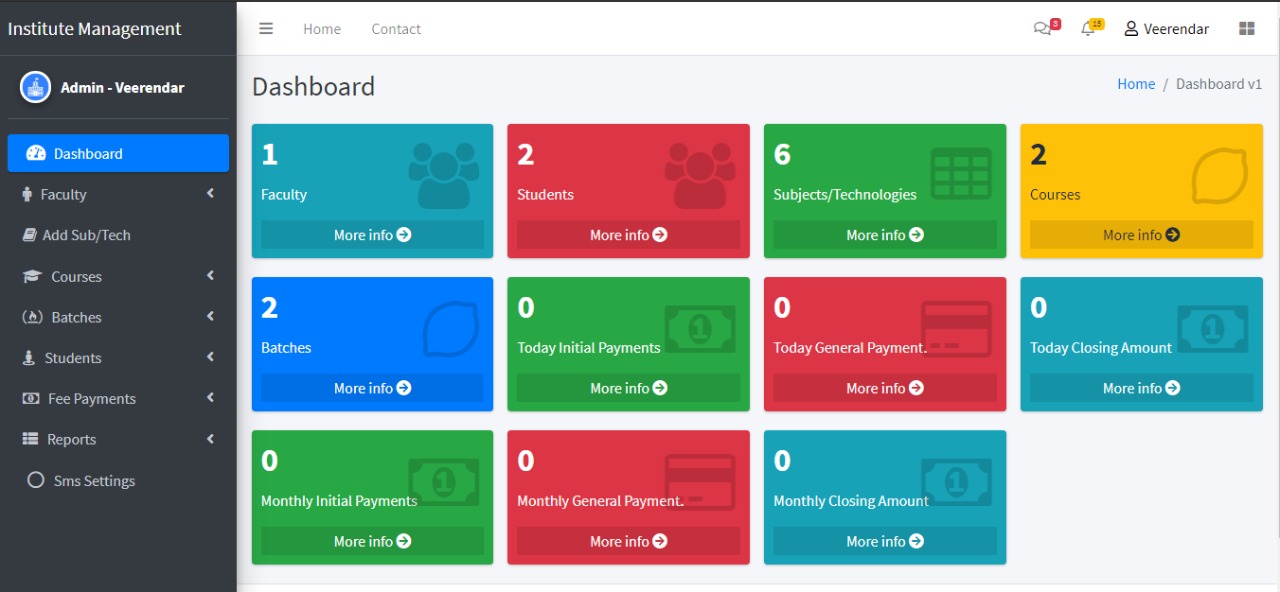1280x592 pixels.
Task: Click credit card icon on Today General Payment
Action: pyautogui.click(x=956, y=328)
